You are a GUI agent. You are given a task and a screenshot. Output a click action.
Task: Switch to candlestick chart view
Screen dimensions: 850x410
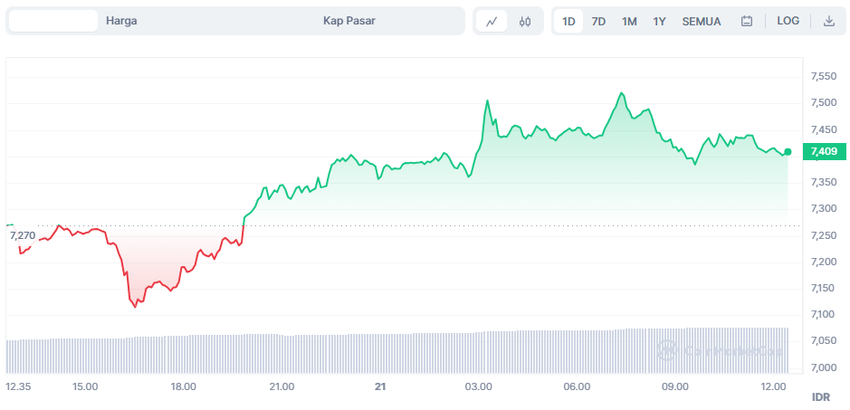point(525,21)
